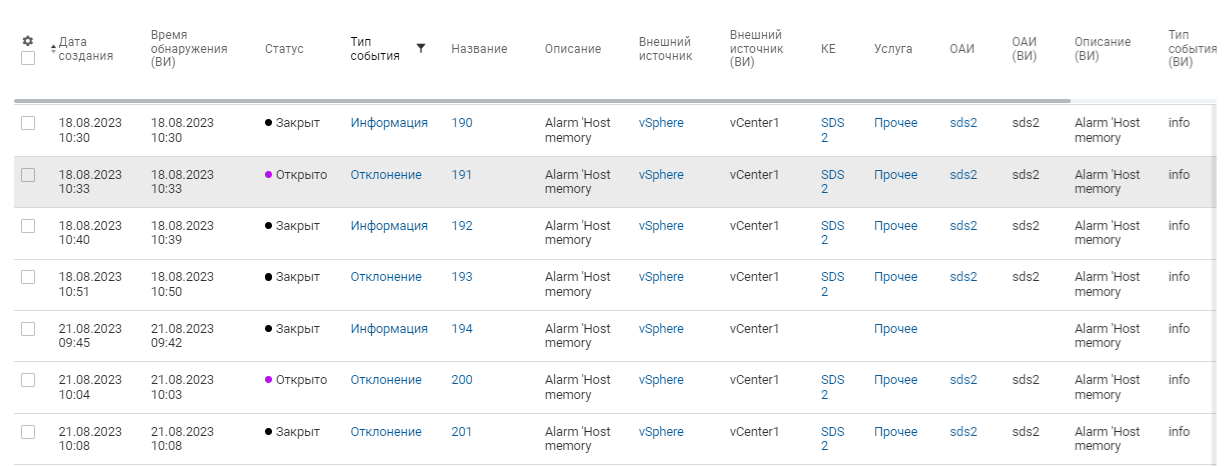1226x466 pixels.
Task: Select checkbox of event 191 row
Action: click(28, 174)
